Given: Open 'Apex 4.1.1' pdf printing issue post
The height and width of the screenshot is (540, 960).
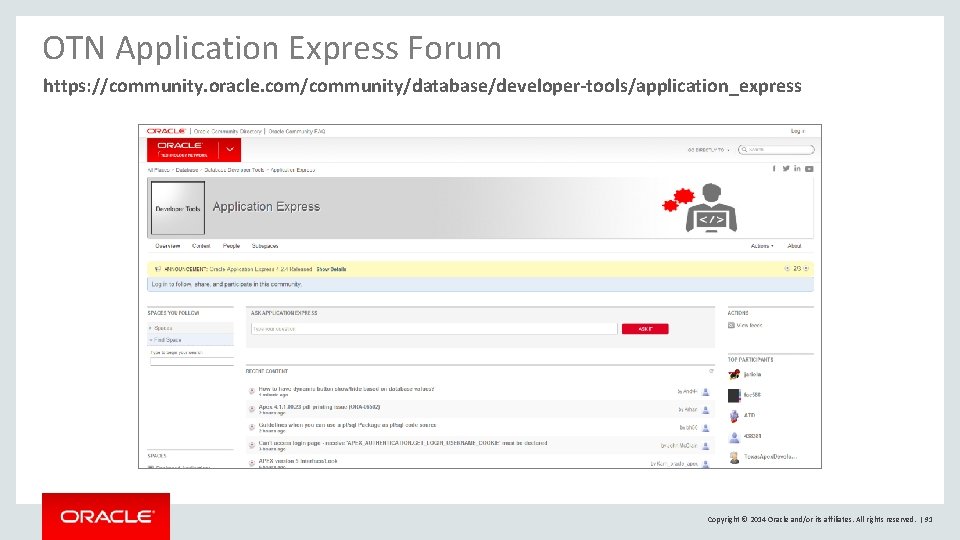Looking at the screenshot, I should pyautogui.click(x=319, y=407).
